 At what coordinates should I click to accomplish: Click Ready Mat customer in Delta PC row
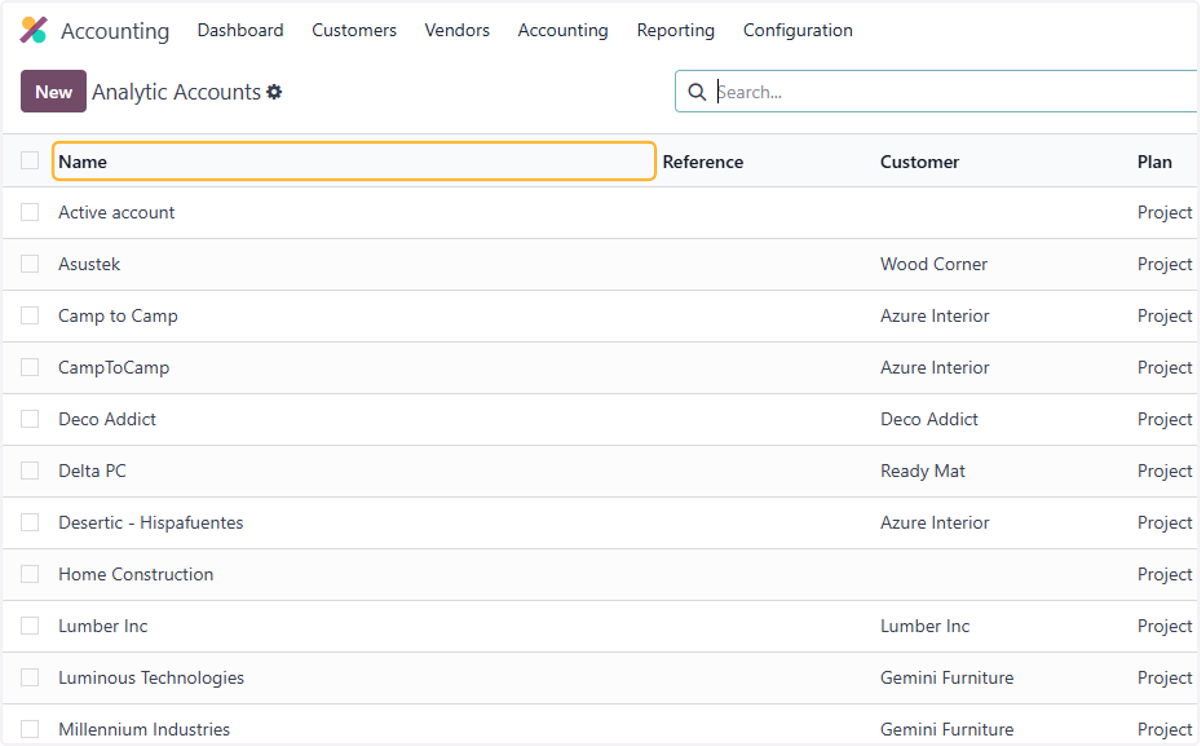[923, 471]
